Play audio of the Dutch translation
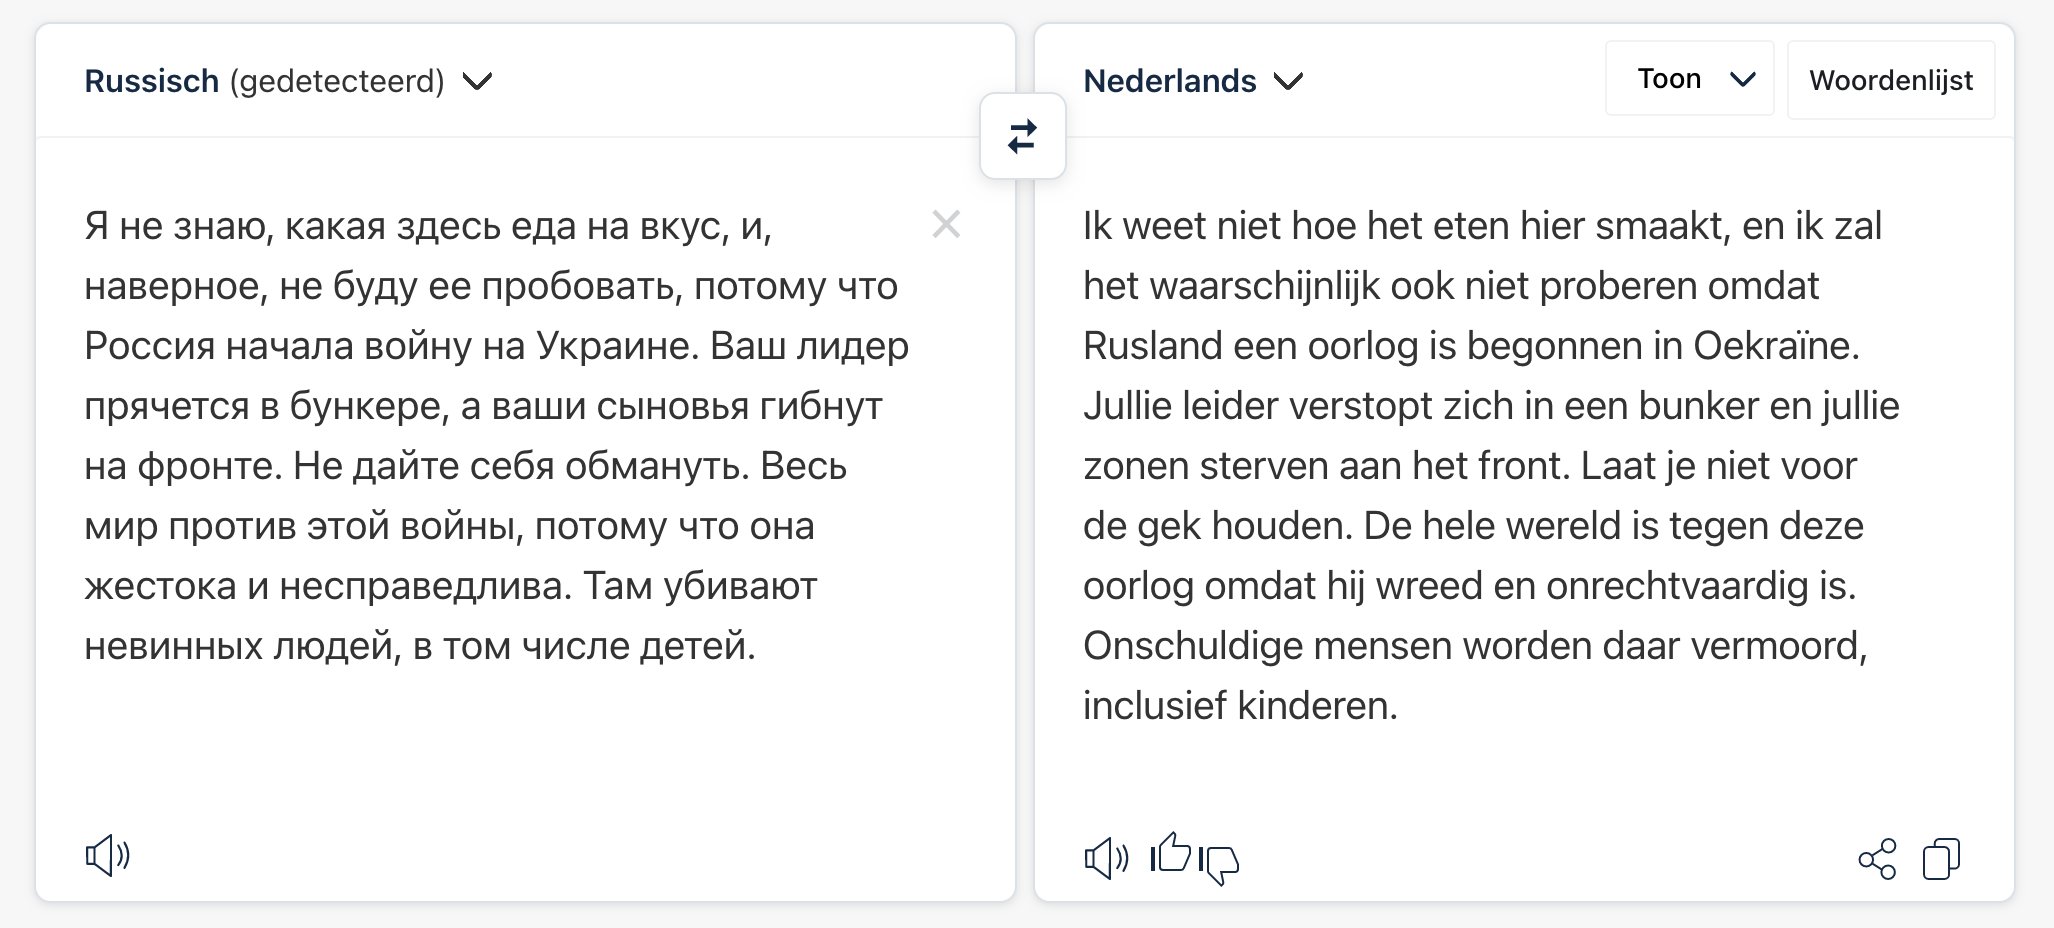 pyautogui.click(x=1106, y=858)
